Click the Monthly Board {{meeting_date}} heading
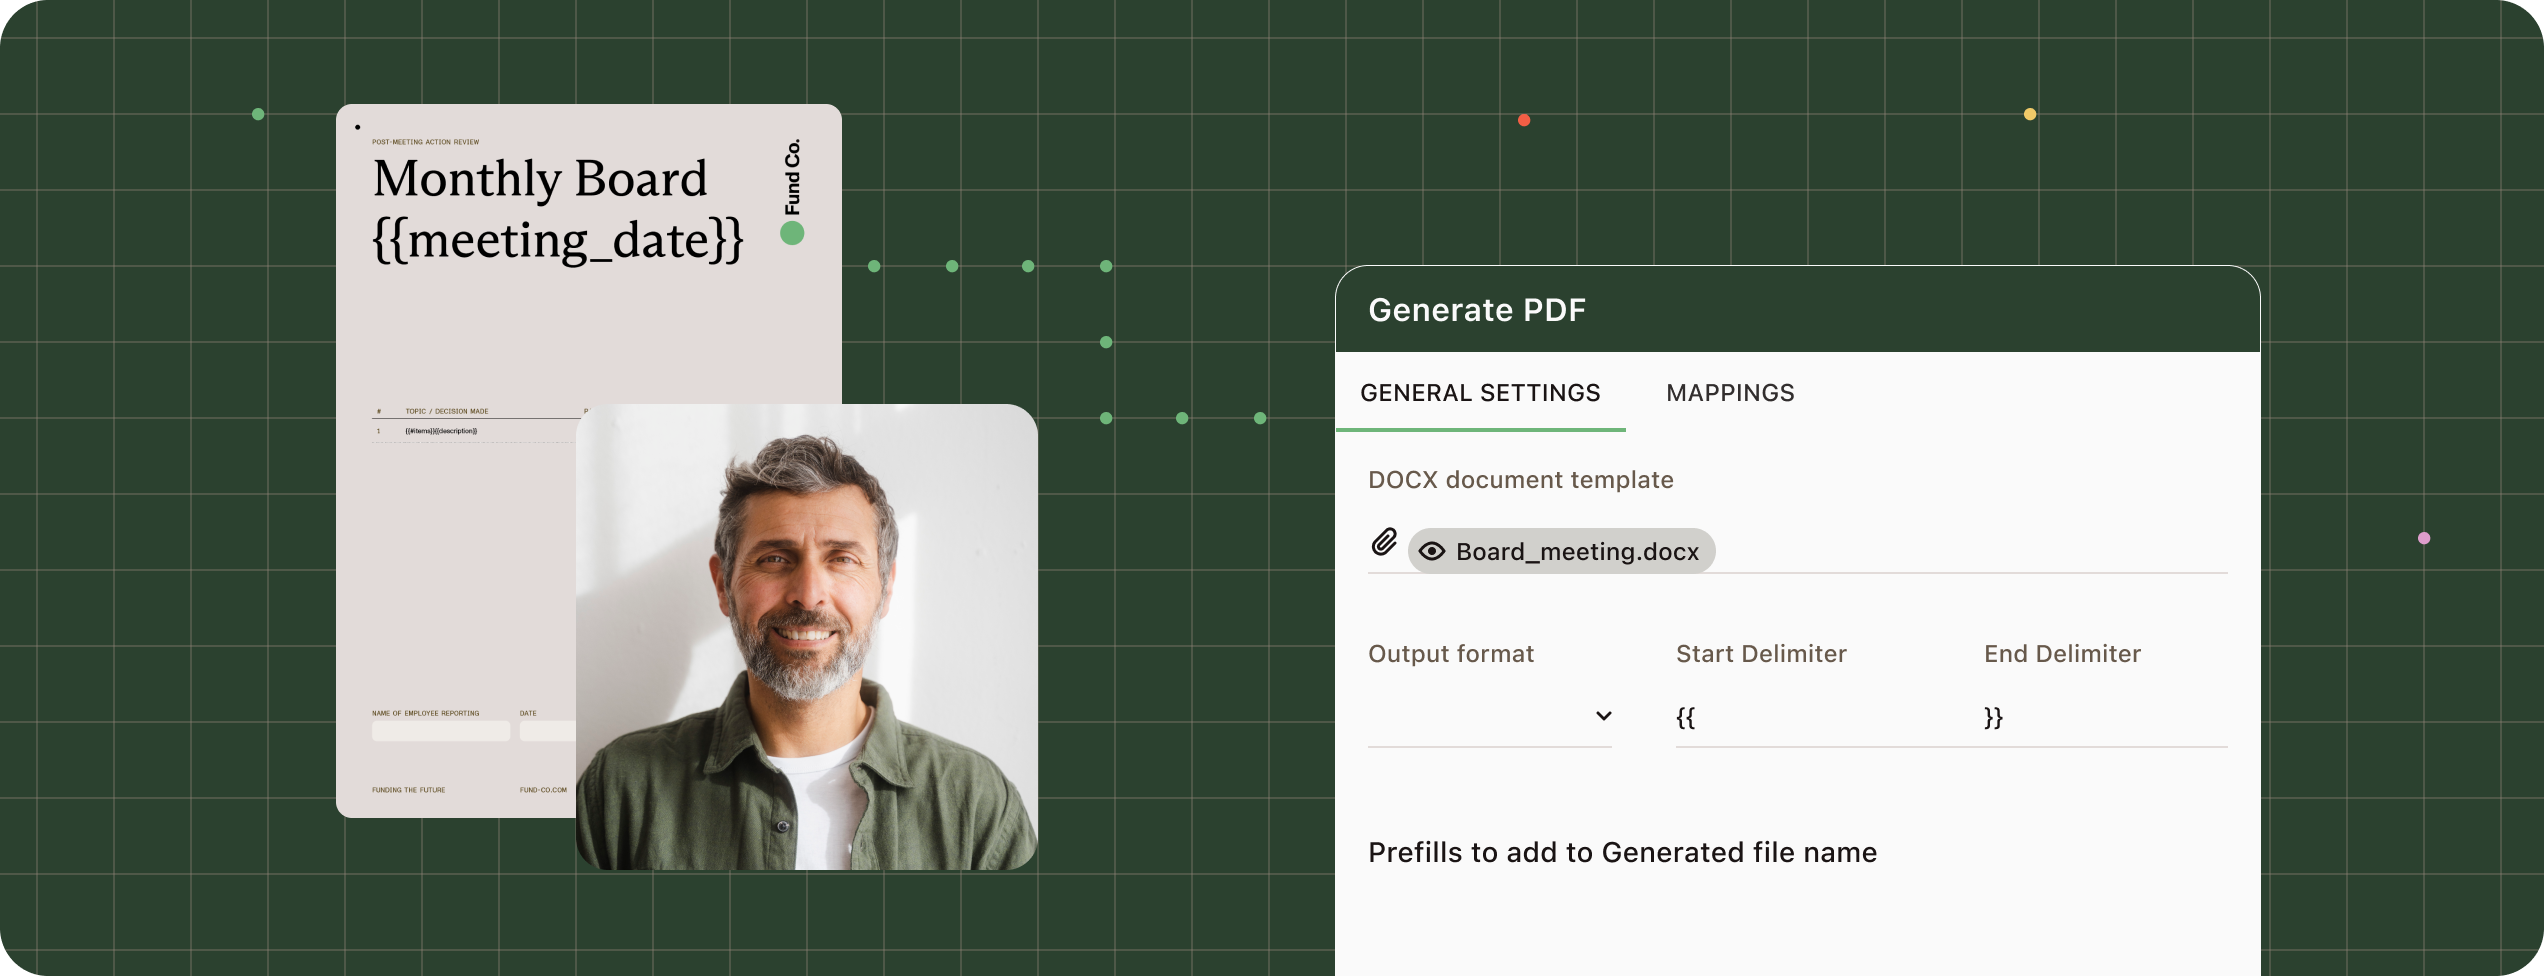This screenshot has width=2544, height=976. (557, 209)
